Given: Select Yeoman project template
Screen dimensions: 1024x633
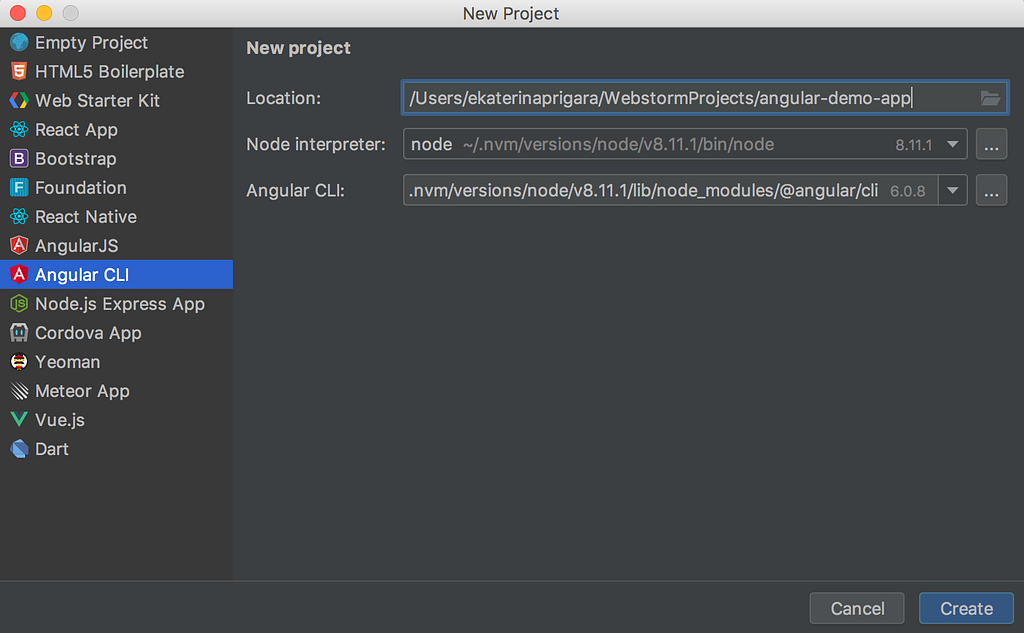Looking at the screenshot, I should tap(67, 362).
